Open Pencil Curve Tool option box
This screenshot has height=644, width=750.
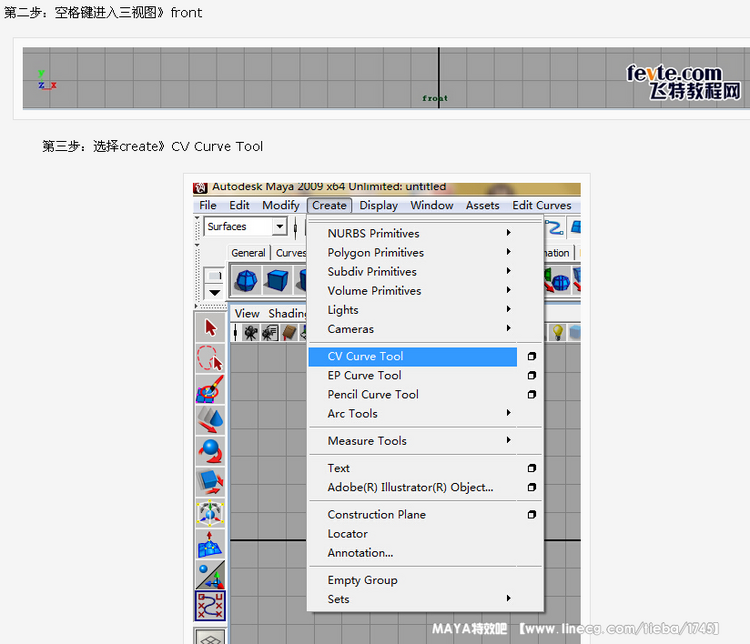[531, 395]
